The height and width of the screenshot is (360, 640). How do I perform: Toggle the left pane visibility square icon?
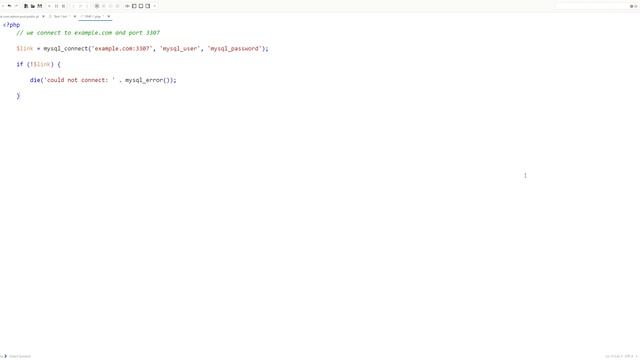134,6
